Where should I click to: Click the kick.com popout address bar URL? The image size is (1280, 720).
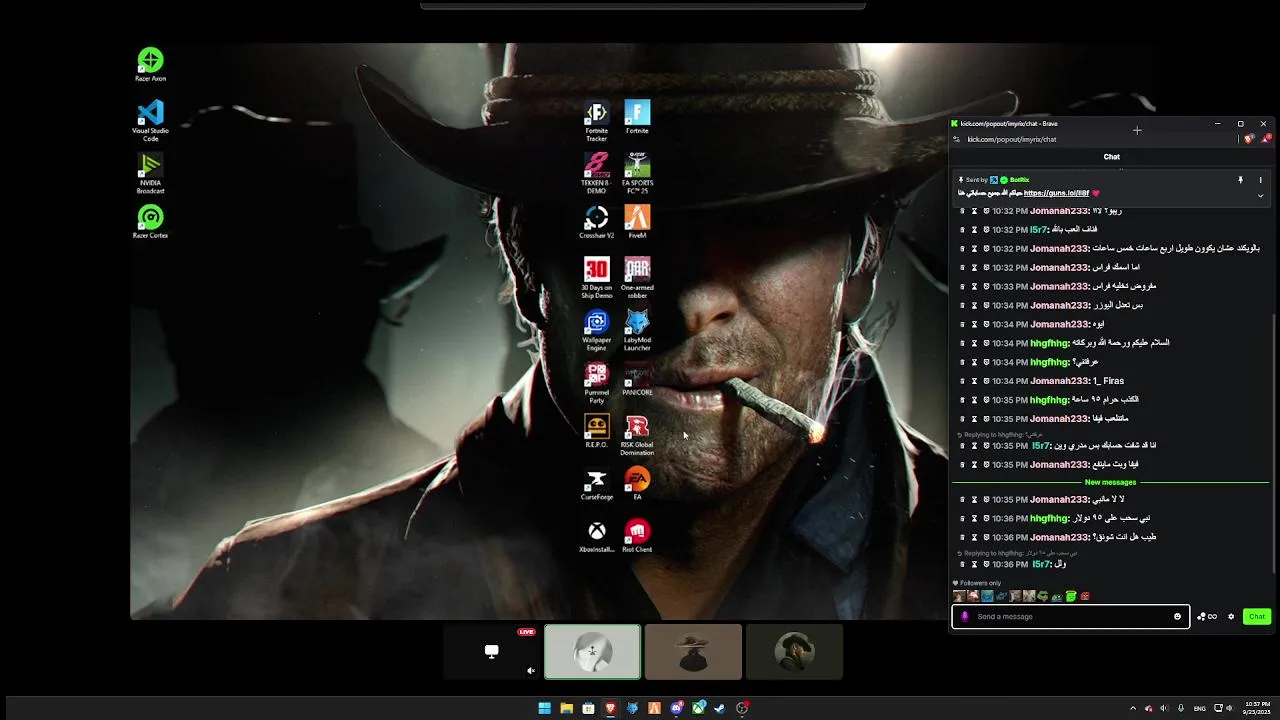click(x=1012, y=139)
